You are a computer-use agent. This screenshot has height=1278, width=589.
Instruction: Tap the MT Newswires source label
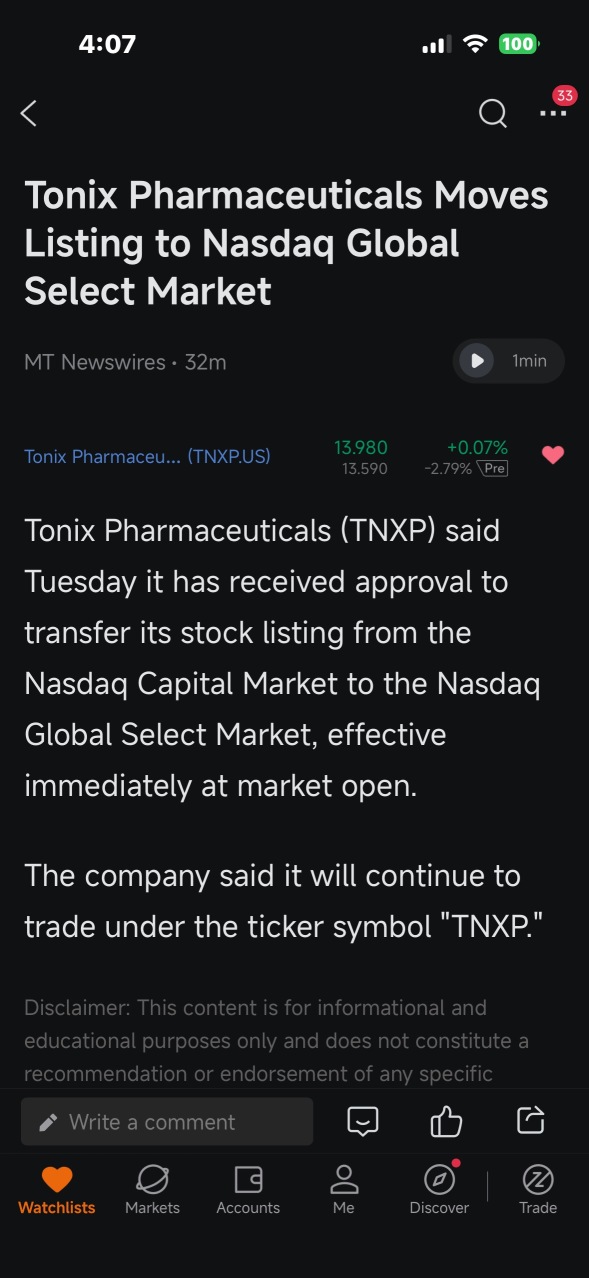pos(95,362)
